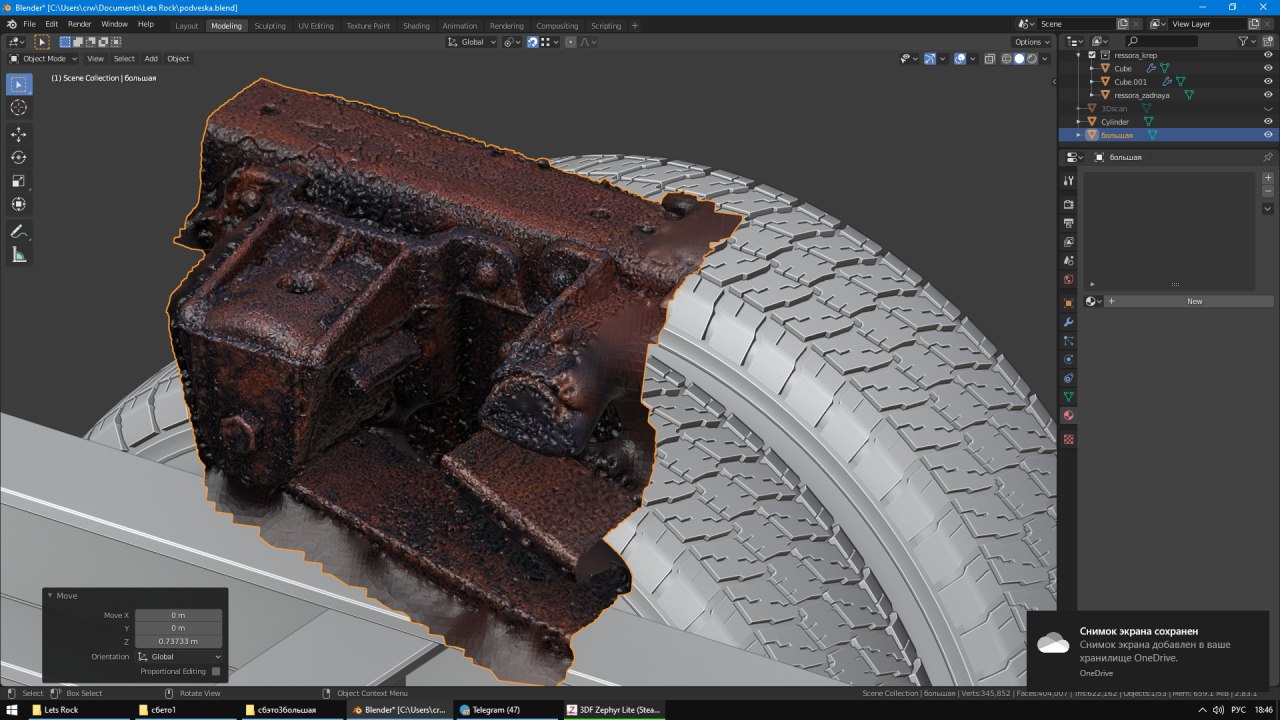The height and width of the screenshot is (720, 1280).
Task: Activate the Measure tool
Action: click(x=19, y=255)
